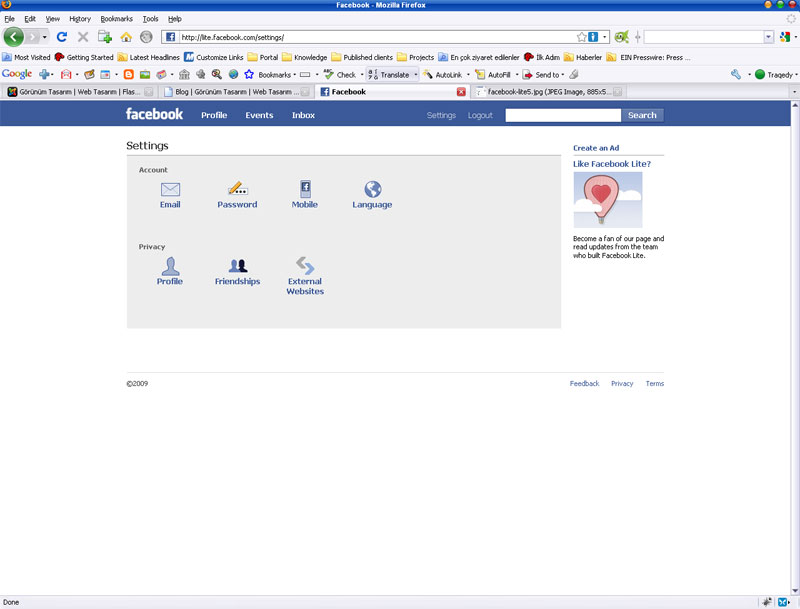Click the Blogger orange icon in Google toolbar
Screen dimensions: 800x609
(x=129, y=74)
